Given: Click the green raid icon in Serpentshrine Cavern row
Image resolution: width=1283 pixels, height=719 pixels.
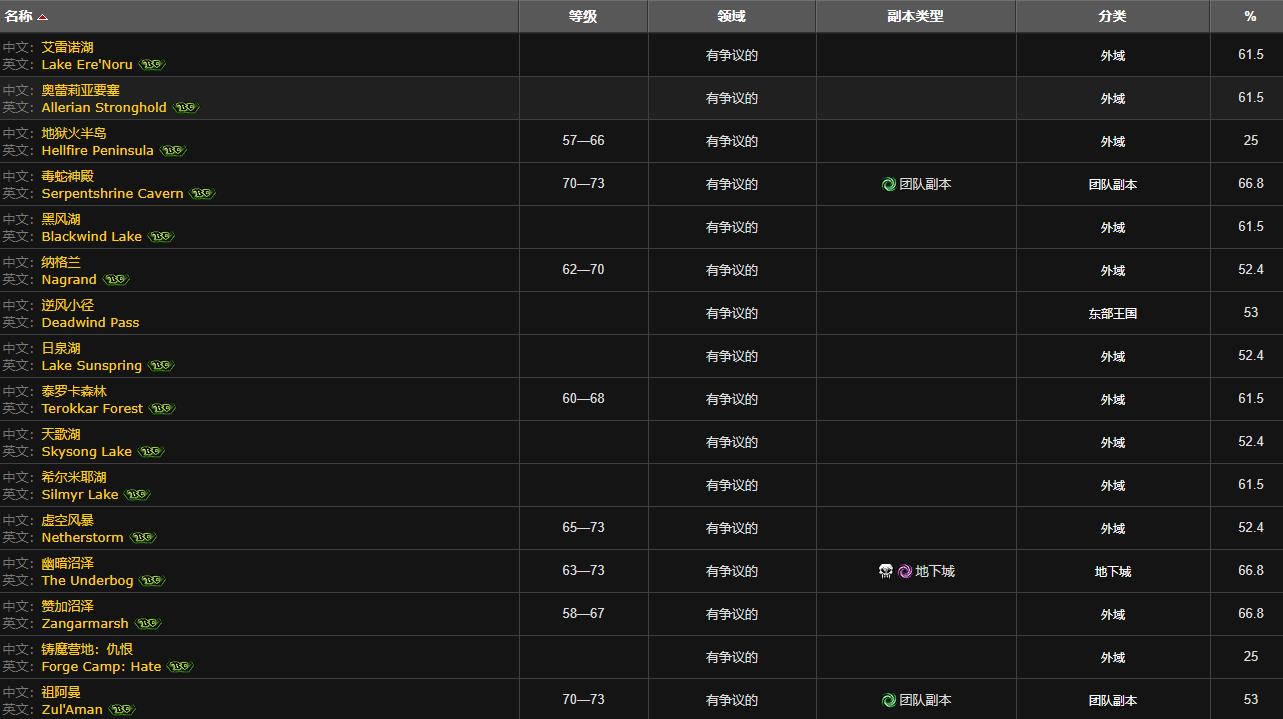Looking at the screenshot, I should click(888, 185).
